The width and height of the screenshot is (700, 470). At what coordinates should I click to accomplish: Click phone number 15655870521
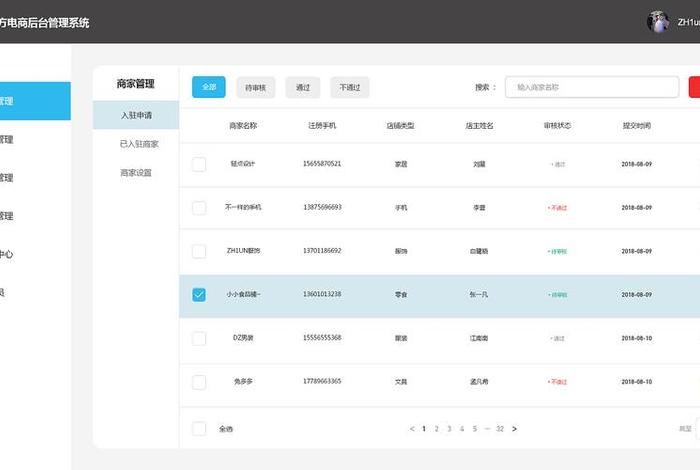pyautogui.click(x=322, y=164)
